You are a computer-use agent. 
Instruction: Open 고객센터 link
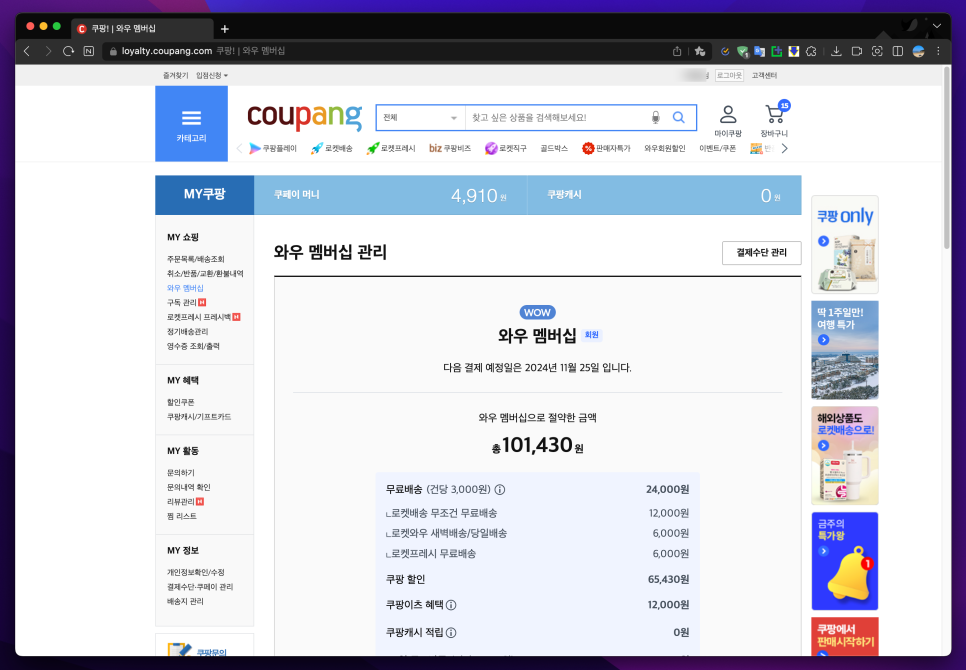tap(764, 75)
